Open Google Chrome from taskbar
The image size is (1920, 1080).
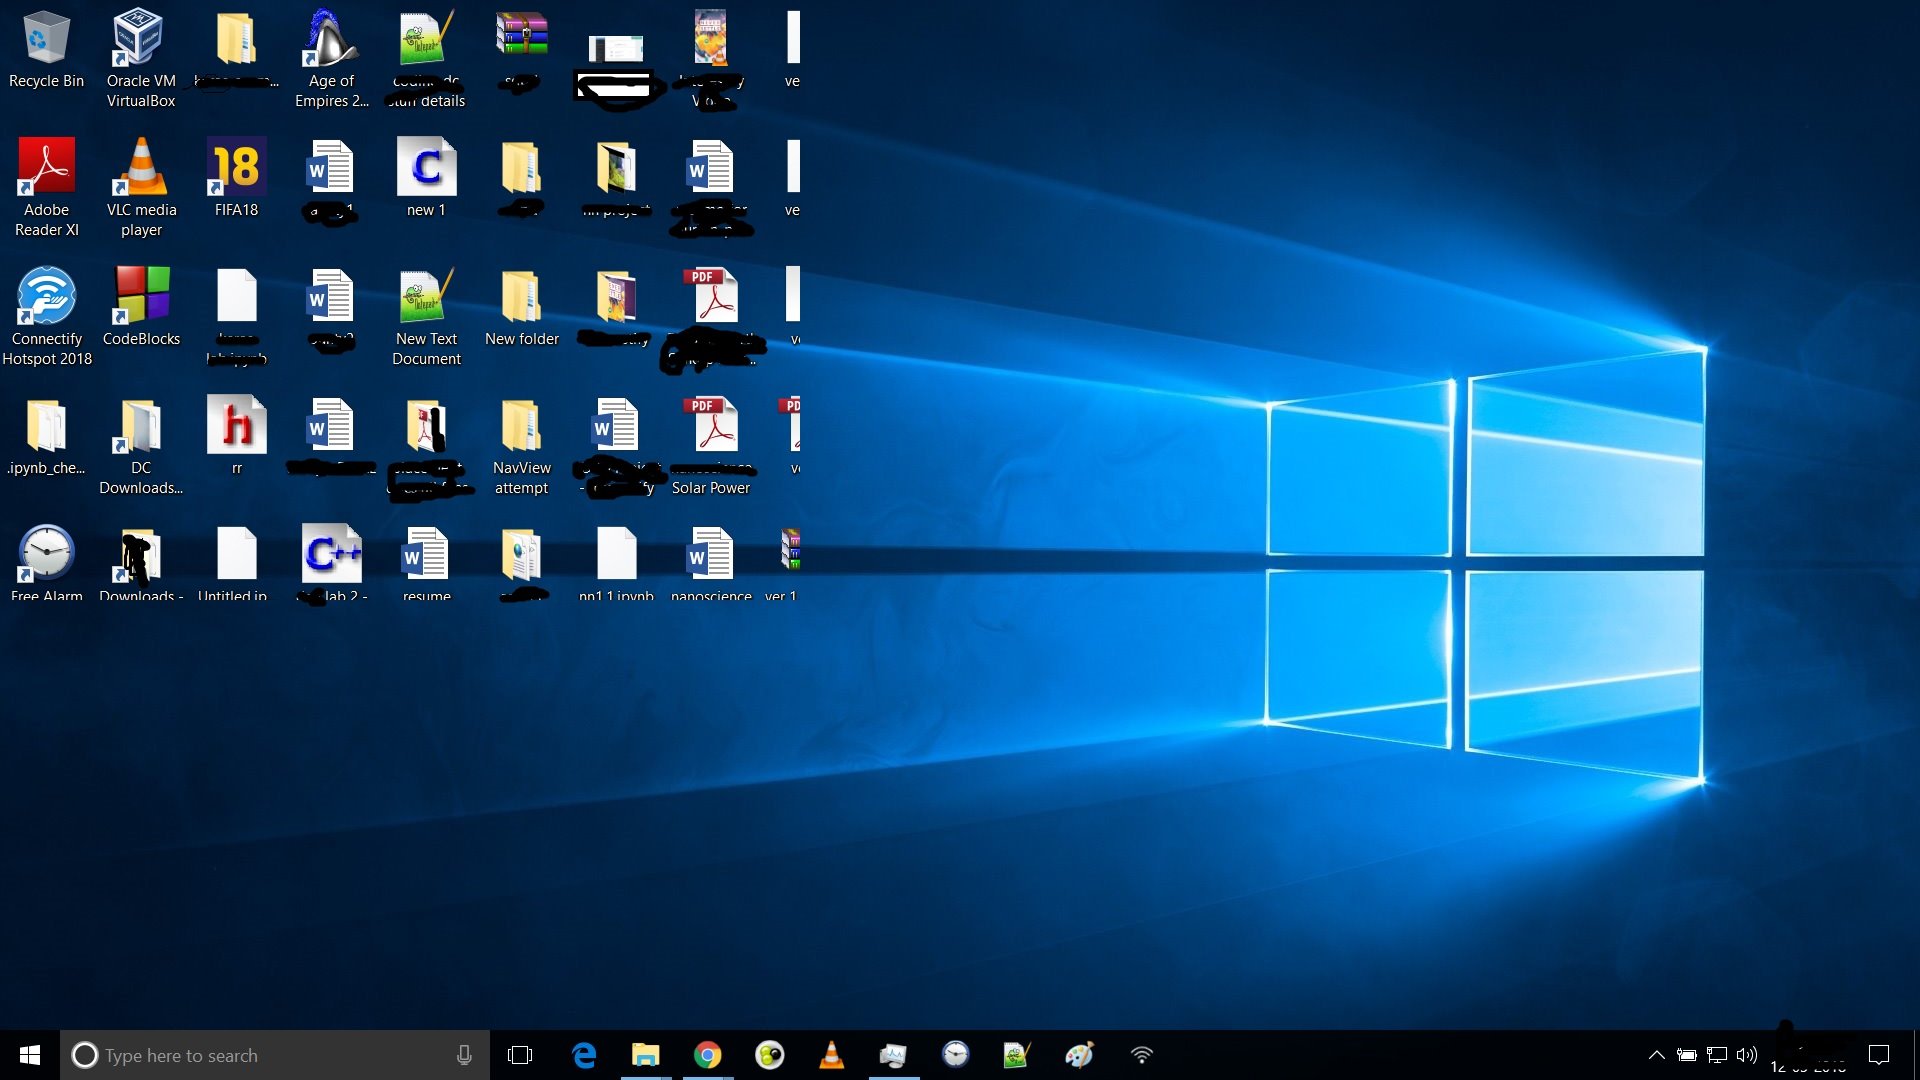pos(707,1054)
